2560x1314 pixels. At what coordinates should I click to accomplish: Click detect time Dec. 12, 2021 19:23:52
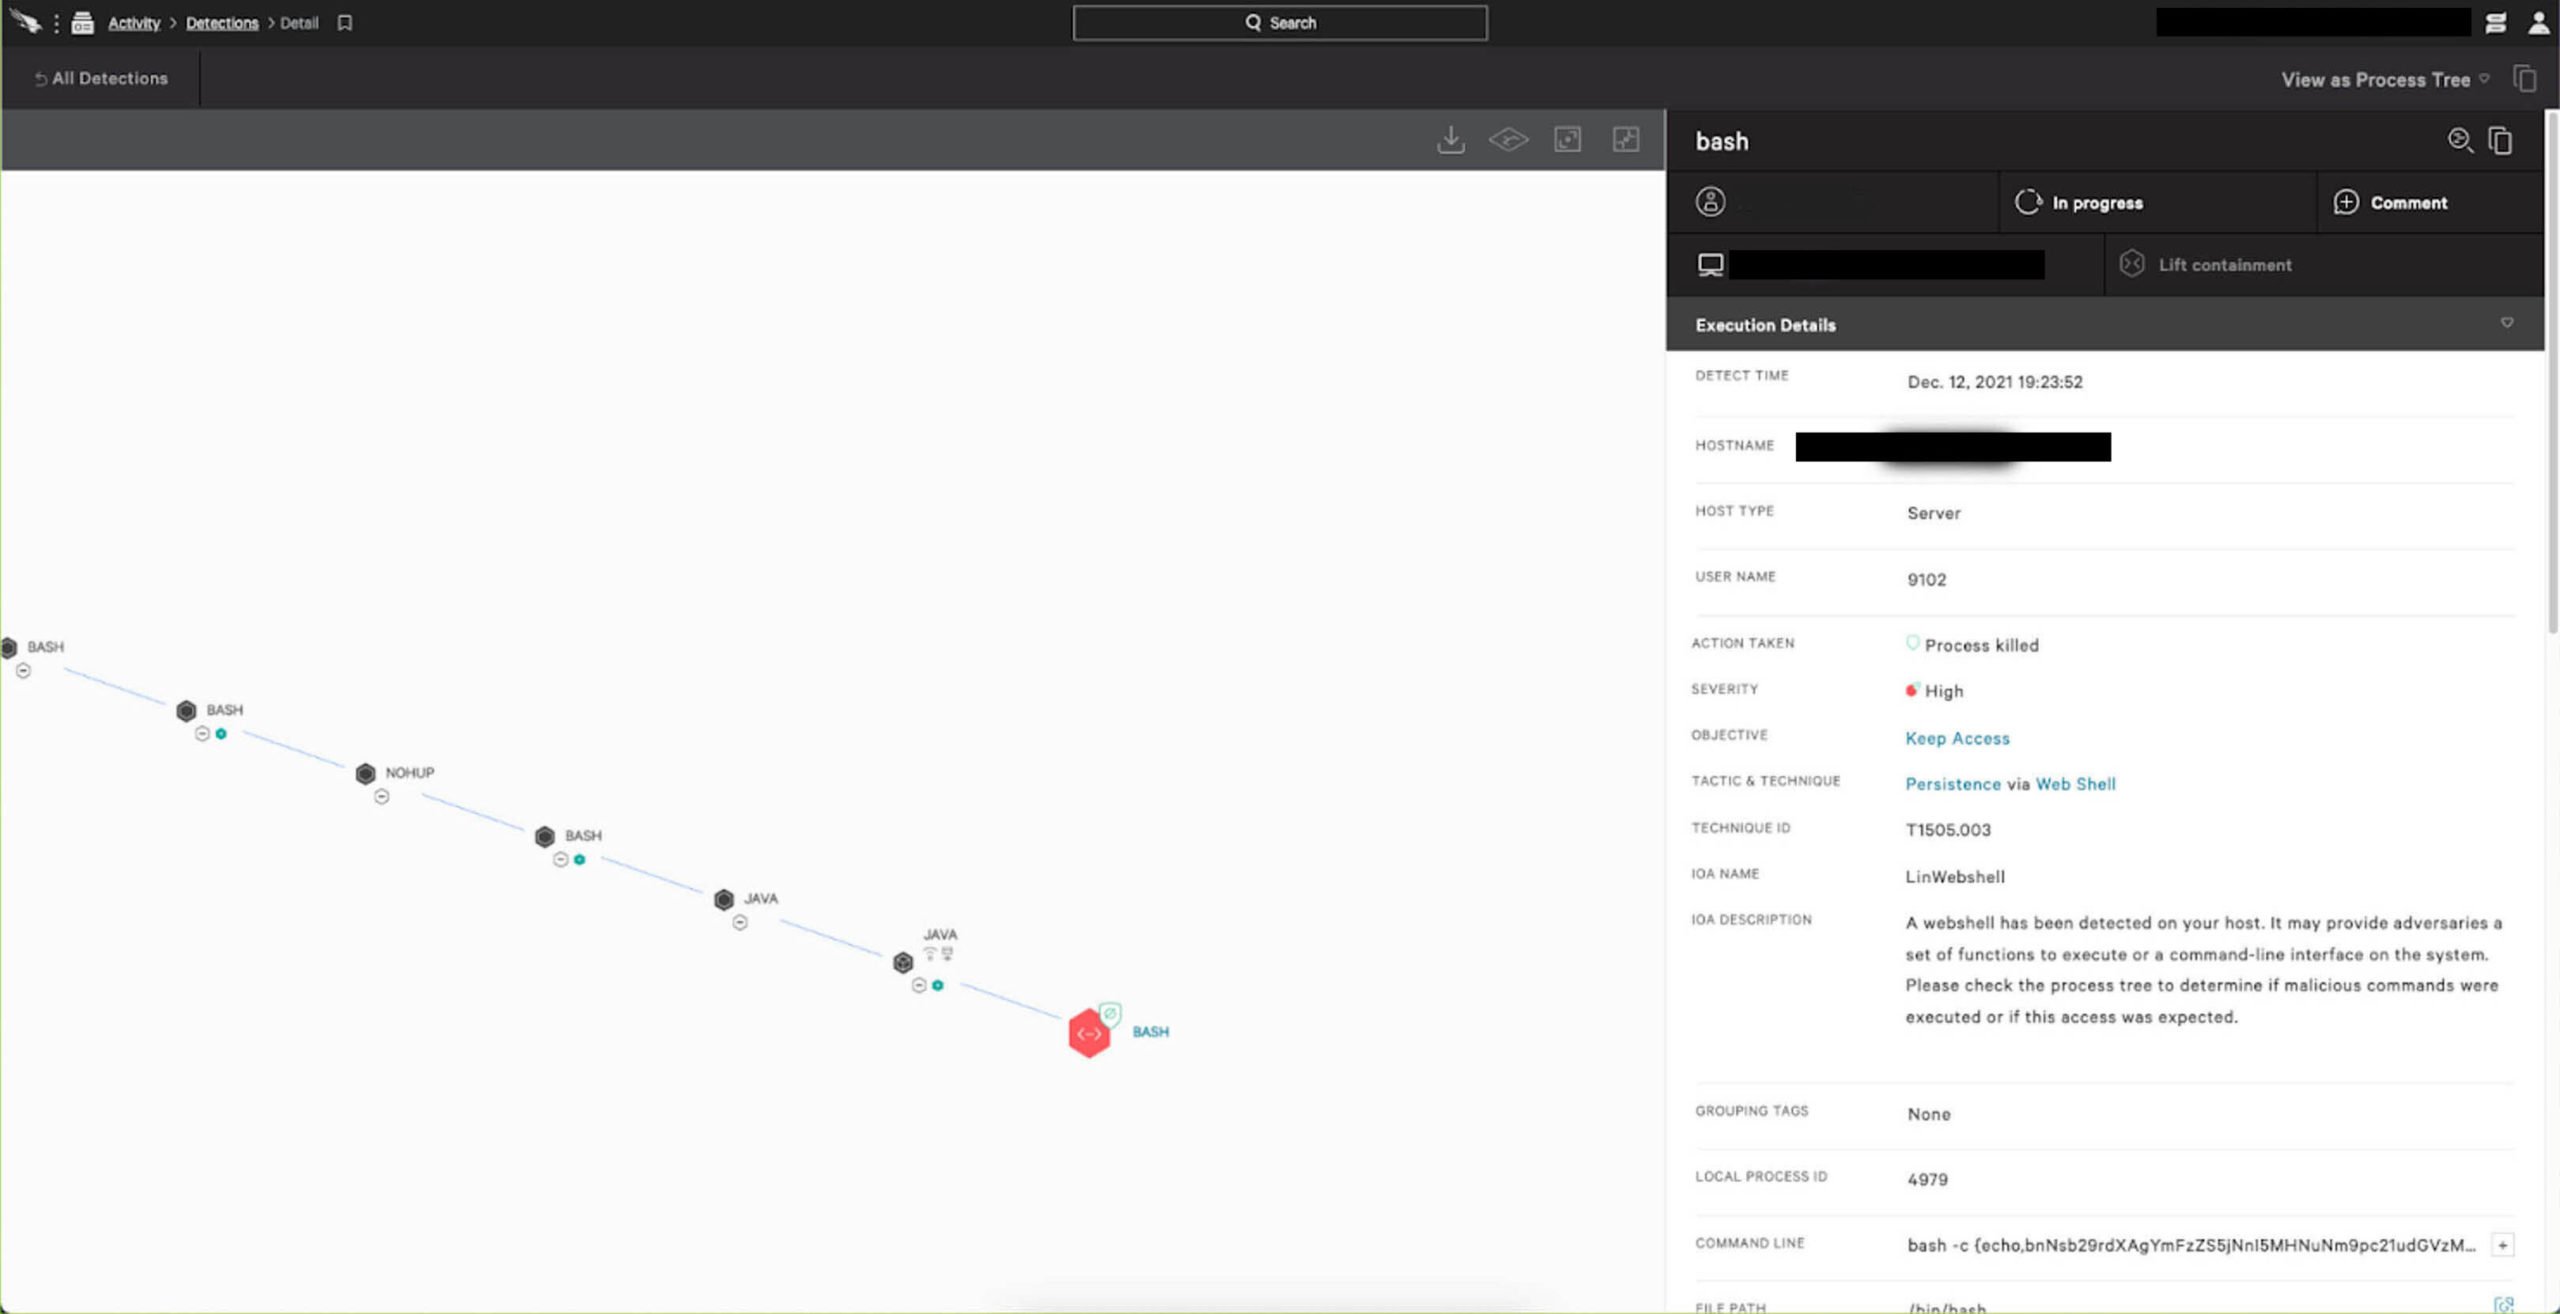(1995, 382)
